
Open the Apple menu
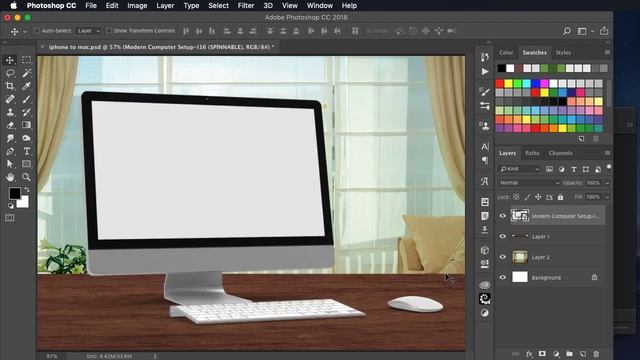click(x=13, y=6)
